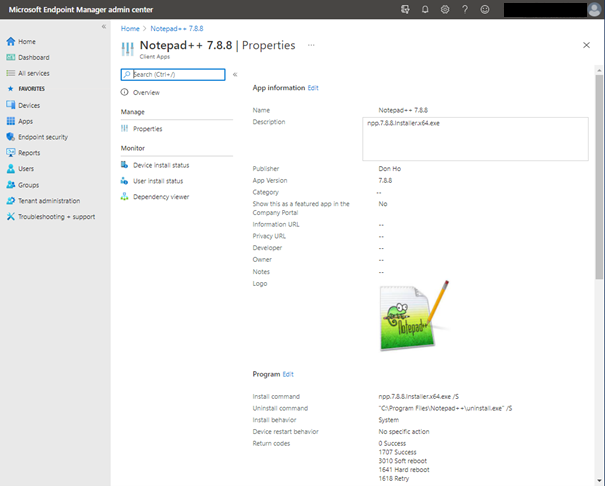Click Microsoft Endpoint Manager admin center title
Screen dimensions: 605x486
[x=81, y=10]
